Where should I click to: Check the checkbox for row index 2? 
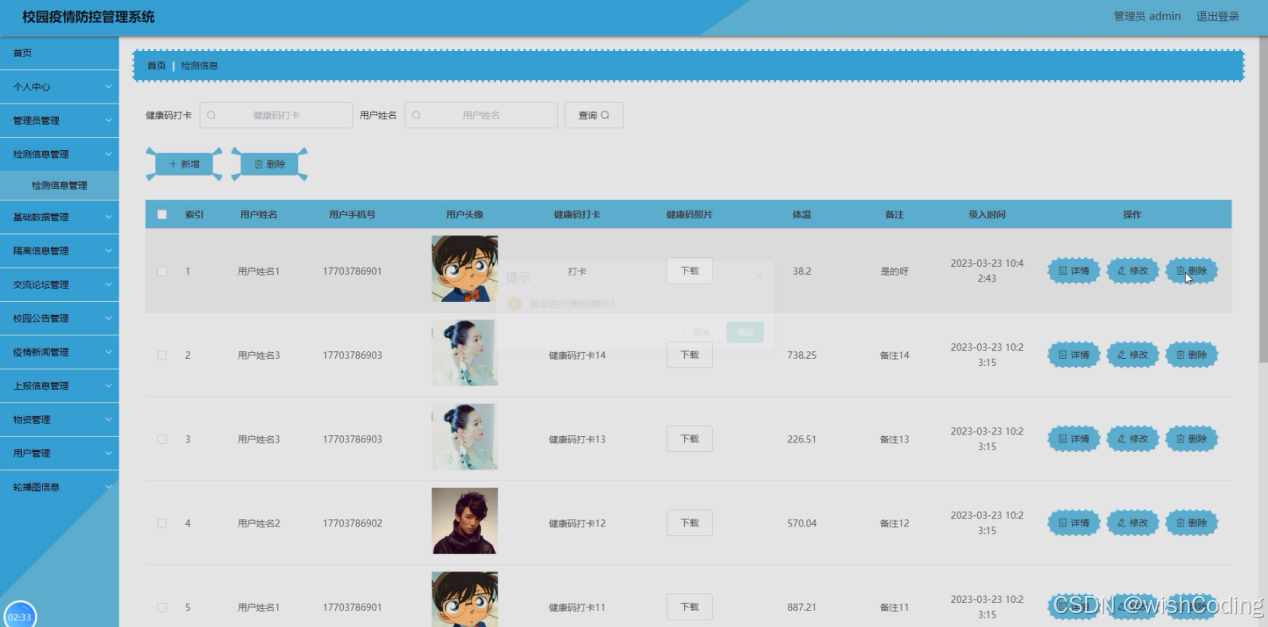coord(162,355)
